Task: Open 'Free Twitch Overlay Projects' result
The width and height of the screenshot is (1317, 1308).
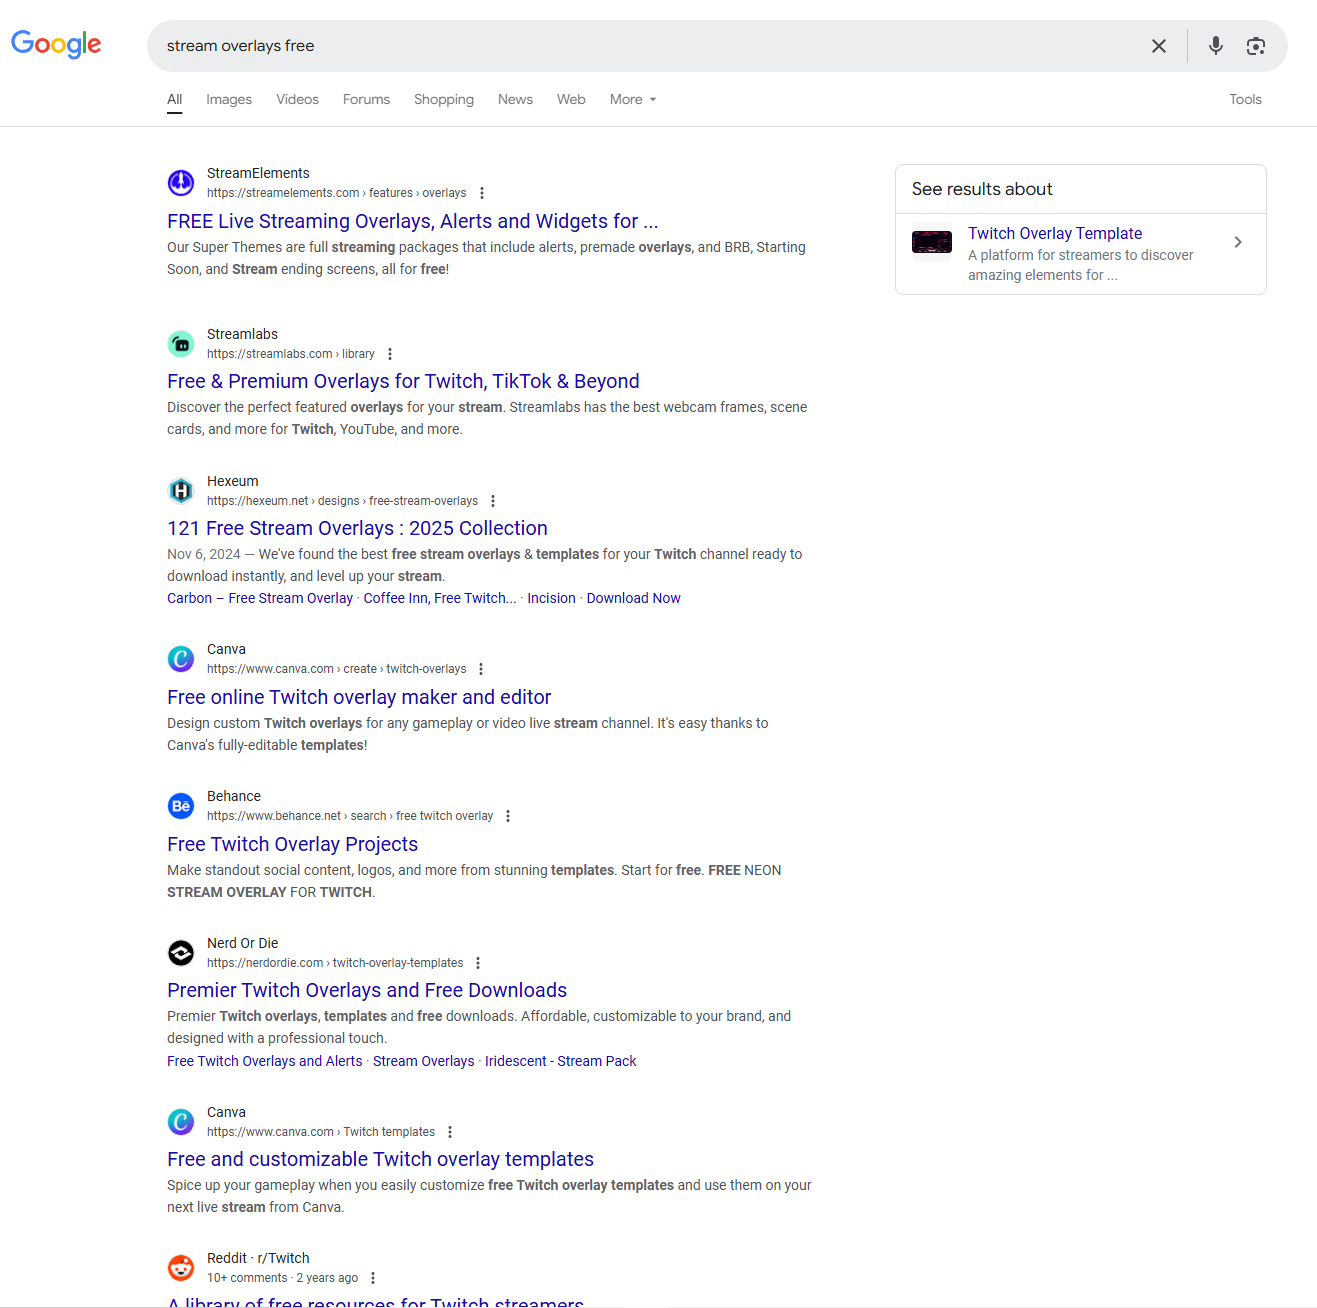Action: point(292,844)
